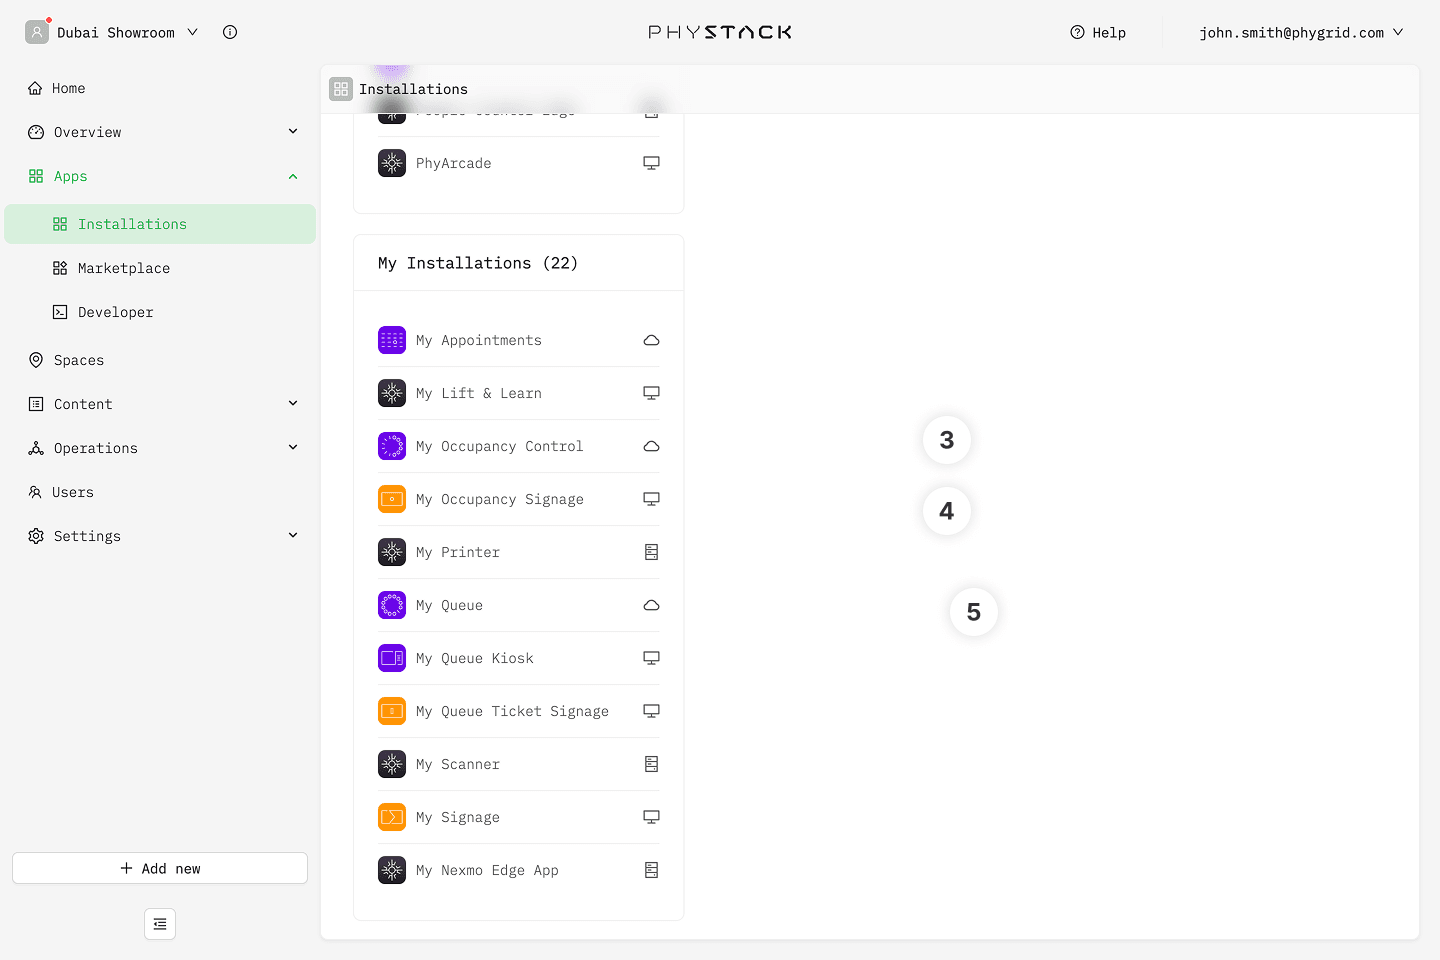1440x960 pixels.
Task: Click the PhyArcade app icon
Action: click(x=392, y=163)
